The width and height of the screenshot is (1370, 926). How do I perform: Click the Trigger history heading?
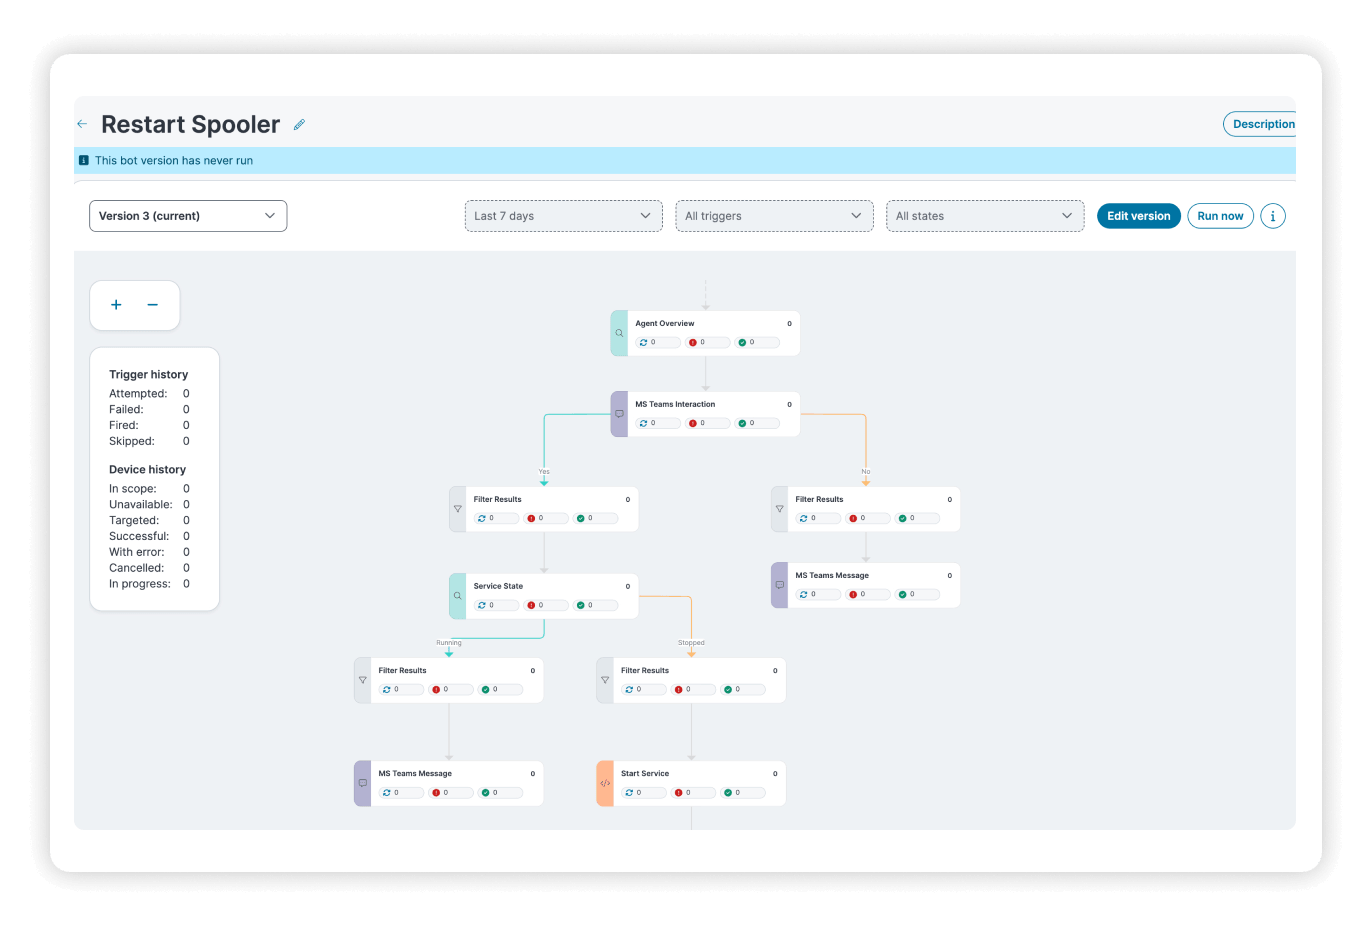click(x=148, y=374)
